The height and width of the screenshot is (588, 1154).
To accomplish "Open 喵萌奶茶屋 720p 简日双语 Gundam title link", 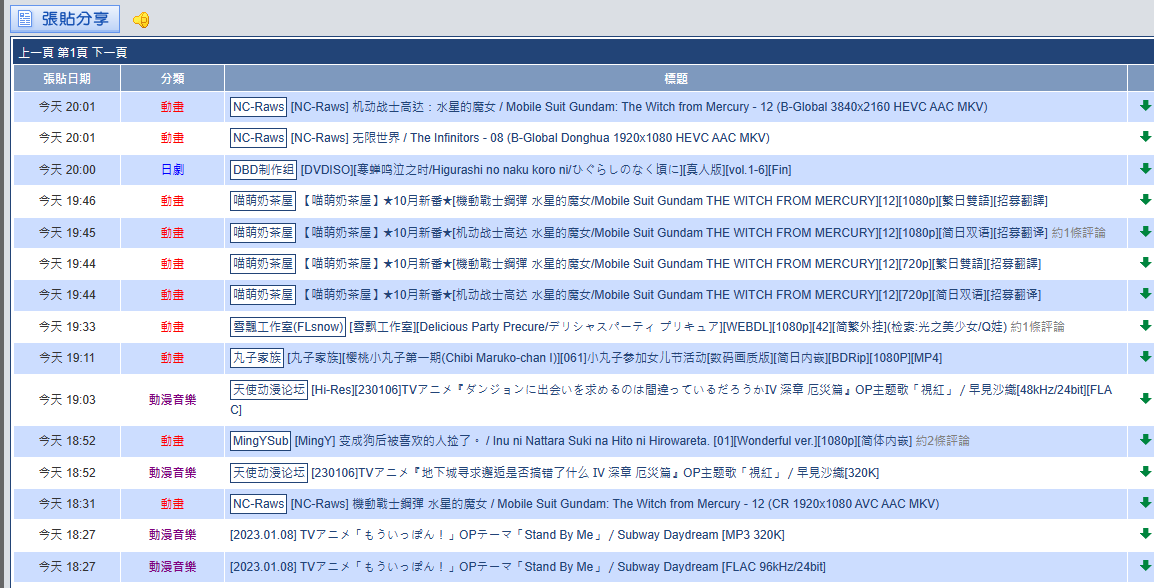I will point(670,294).
